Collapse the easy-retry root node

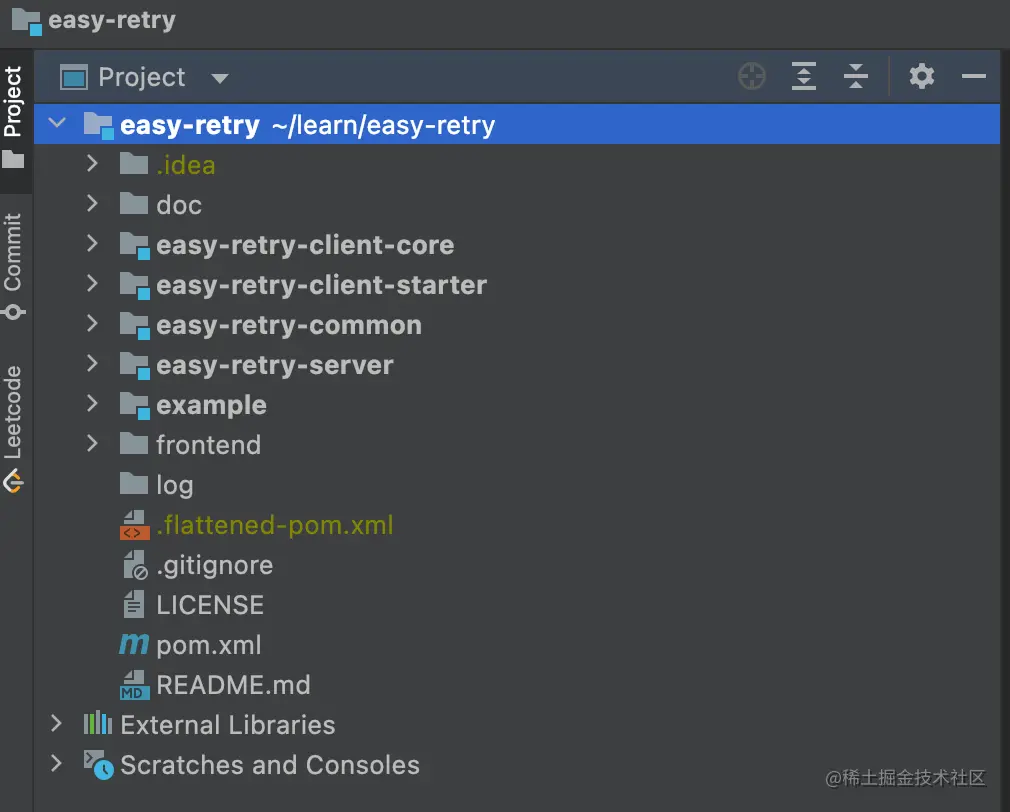tap(57, 122)
